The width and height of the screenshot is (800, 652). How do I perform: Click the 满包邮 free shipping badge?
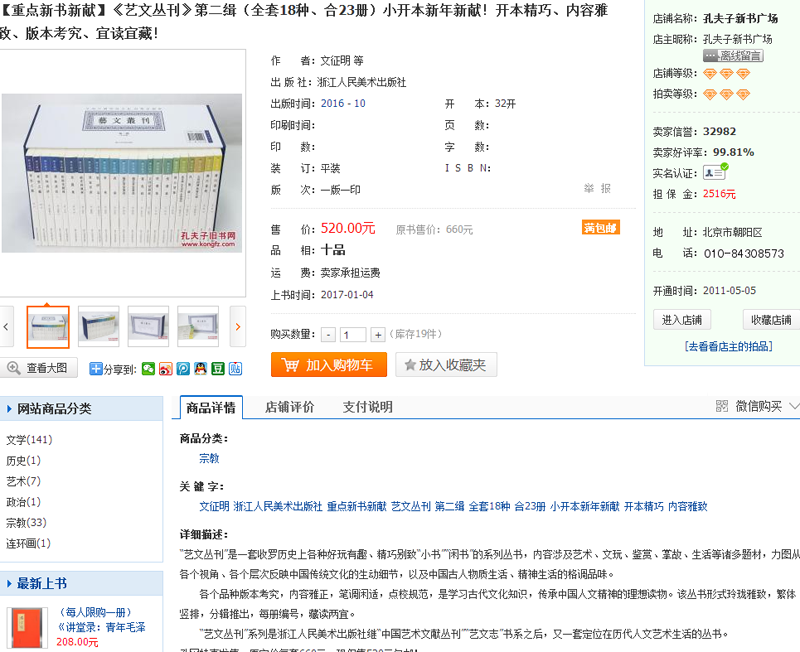point(601,228)
